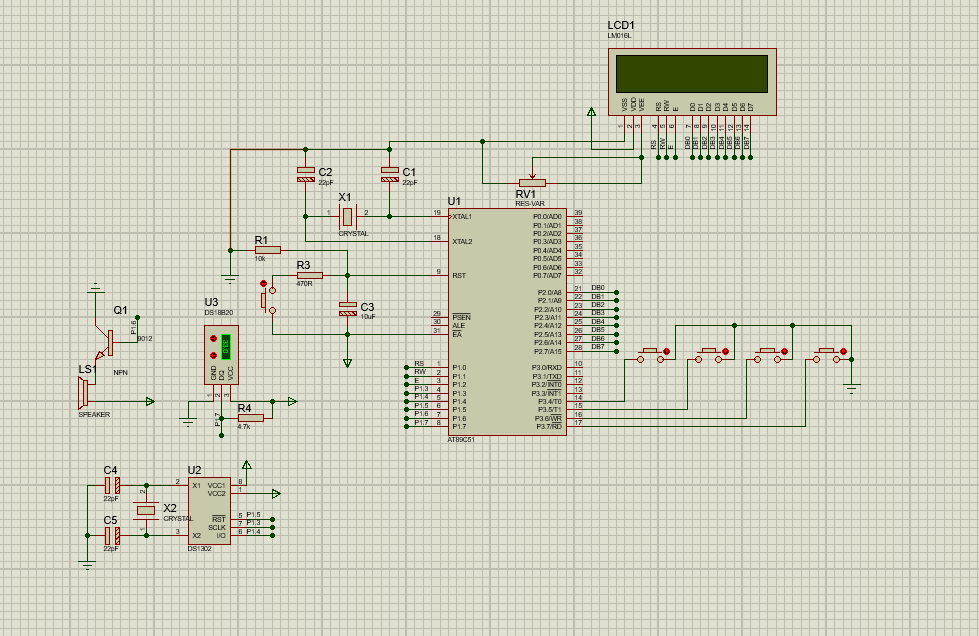Click the LM016L part label

point(619,36)
